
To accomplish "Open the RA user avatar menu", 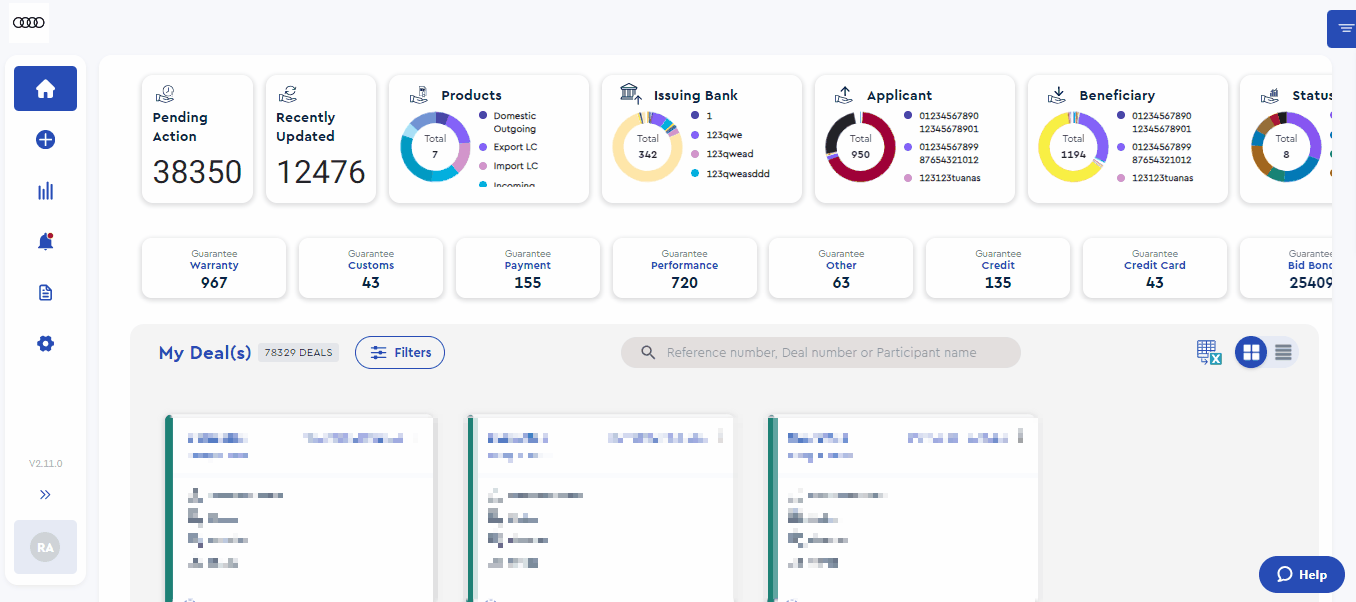I will tap(45, 547).
